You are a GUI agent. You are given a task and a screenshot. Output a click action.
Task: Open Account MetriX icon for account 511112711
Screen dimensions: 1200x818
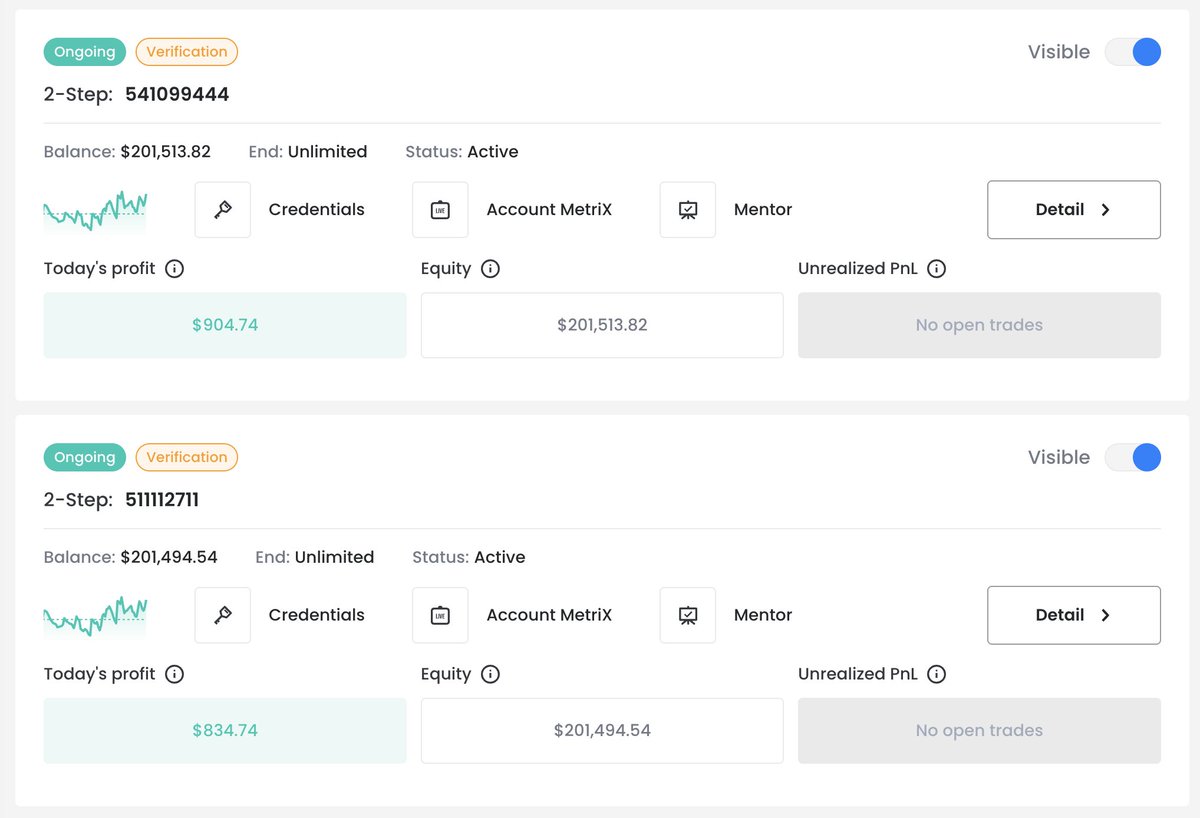pyautogui.click(x=440, y=615)
